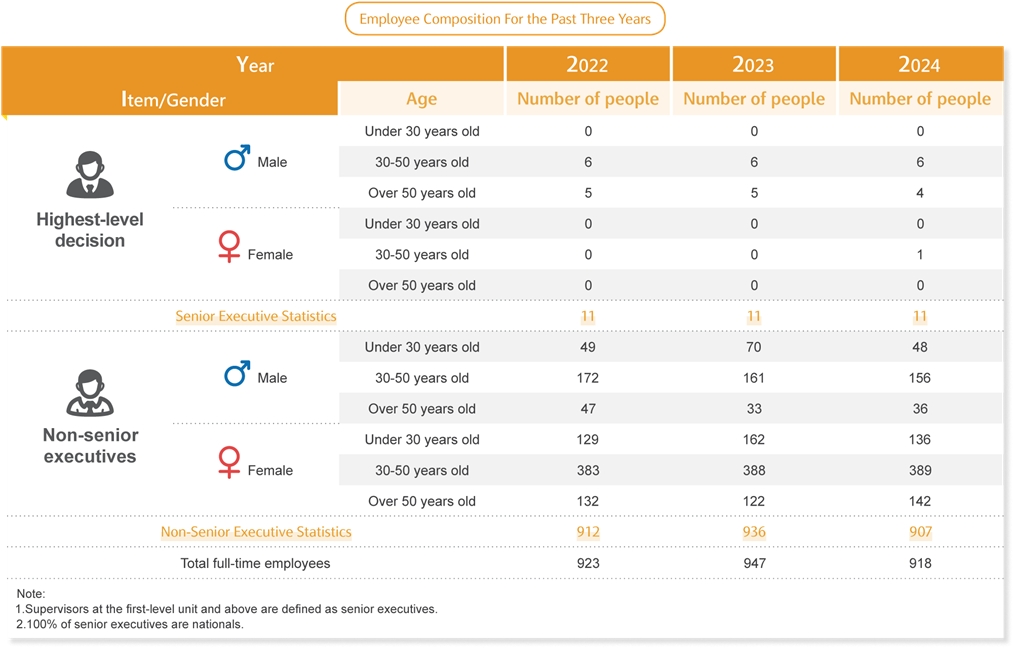Click the 2024 total value 918
1013x648 pixels.
pos(919,563)
